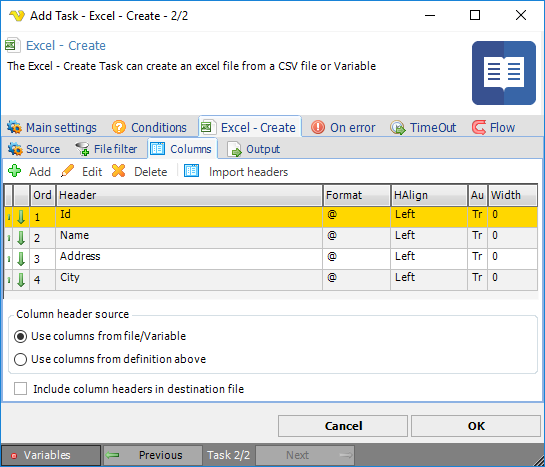Click the green Add plus icon
Viewport: 545px width, 467px height.
[15, 171]
